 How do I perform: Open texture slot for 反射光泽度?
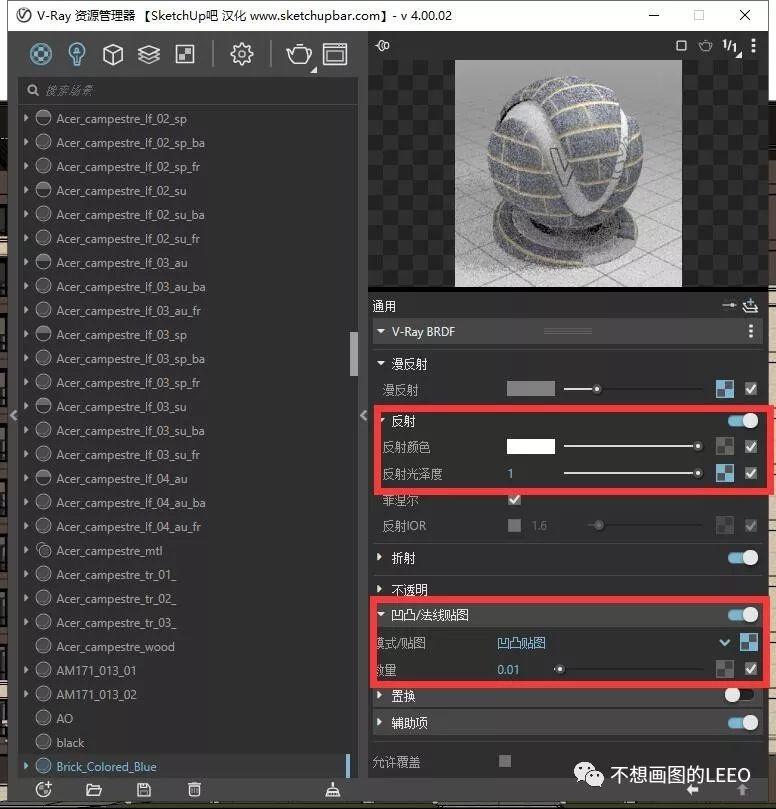725,473
